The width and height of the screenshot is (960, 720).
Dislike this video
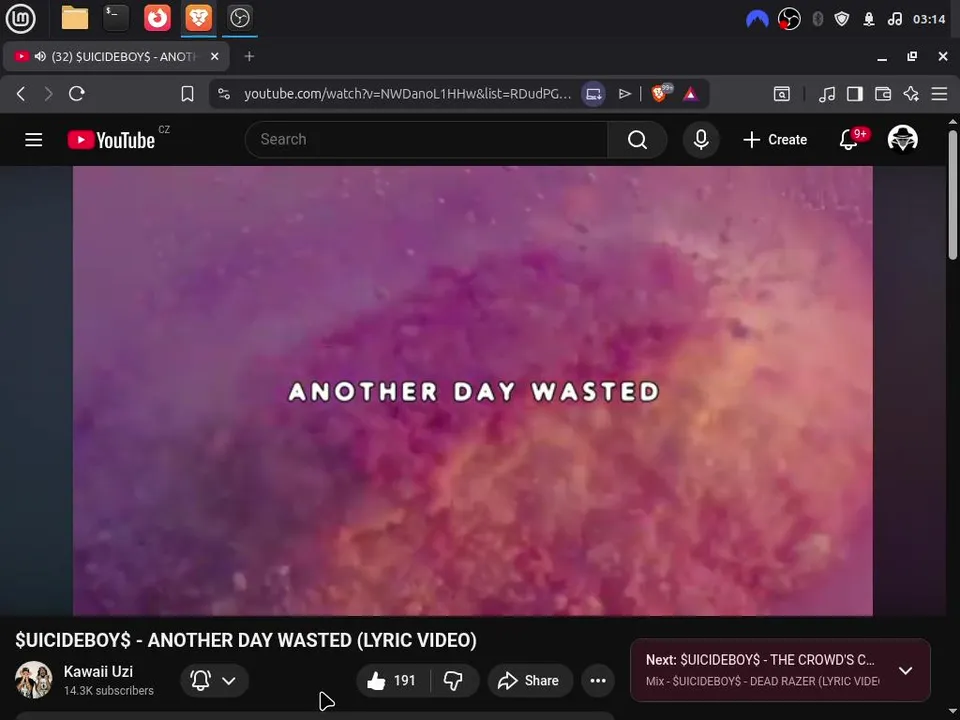pos(454,680)
